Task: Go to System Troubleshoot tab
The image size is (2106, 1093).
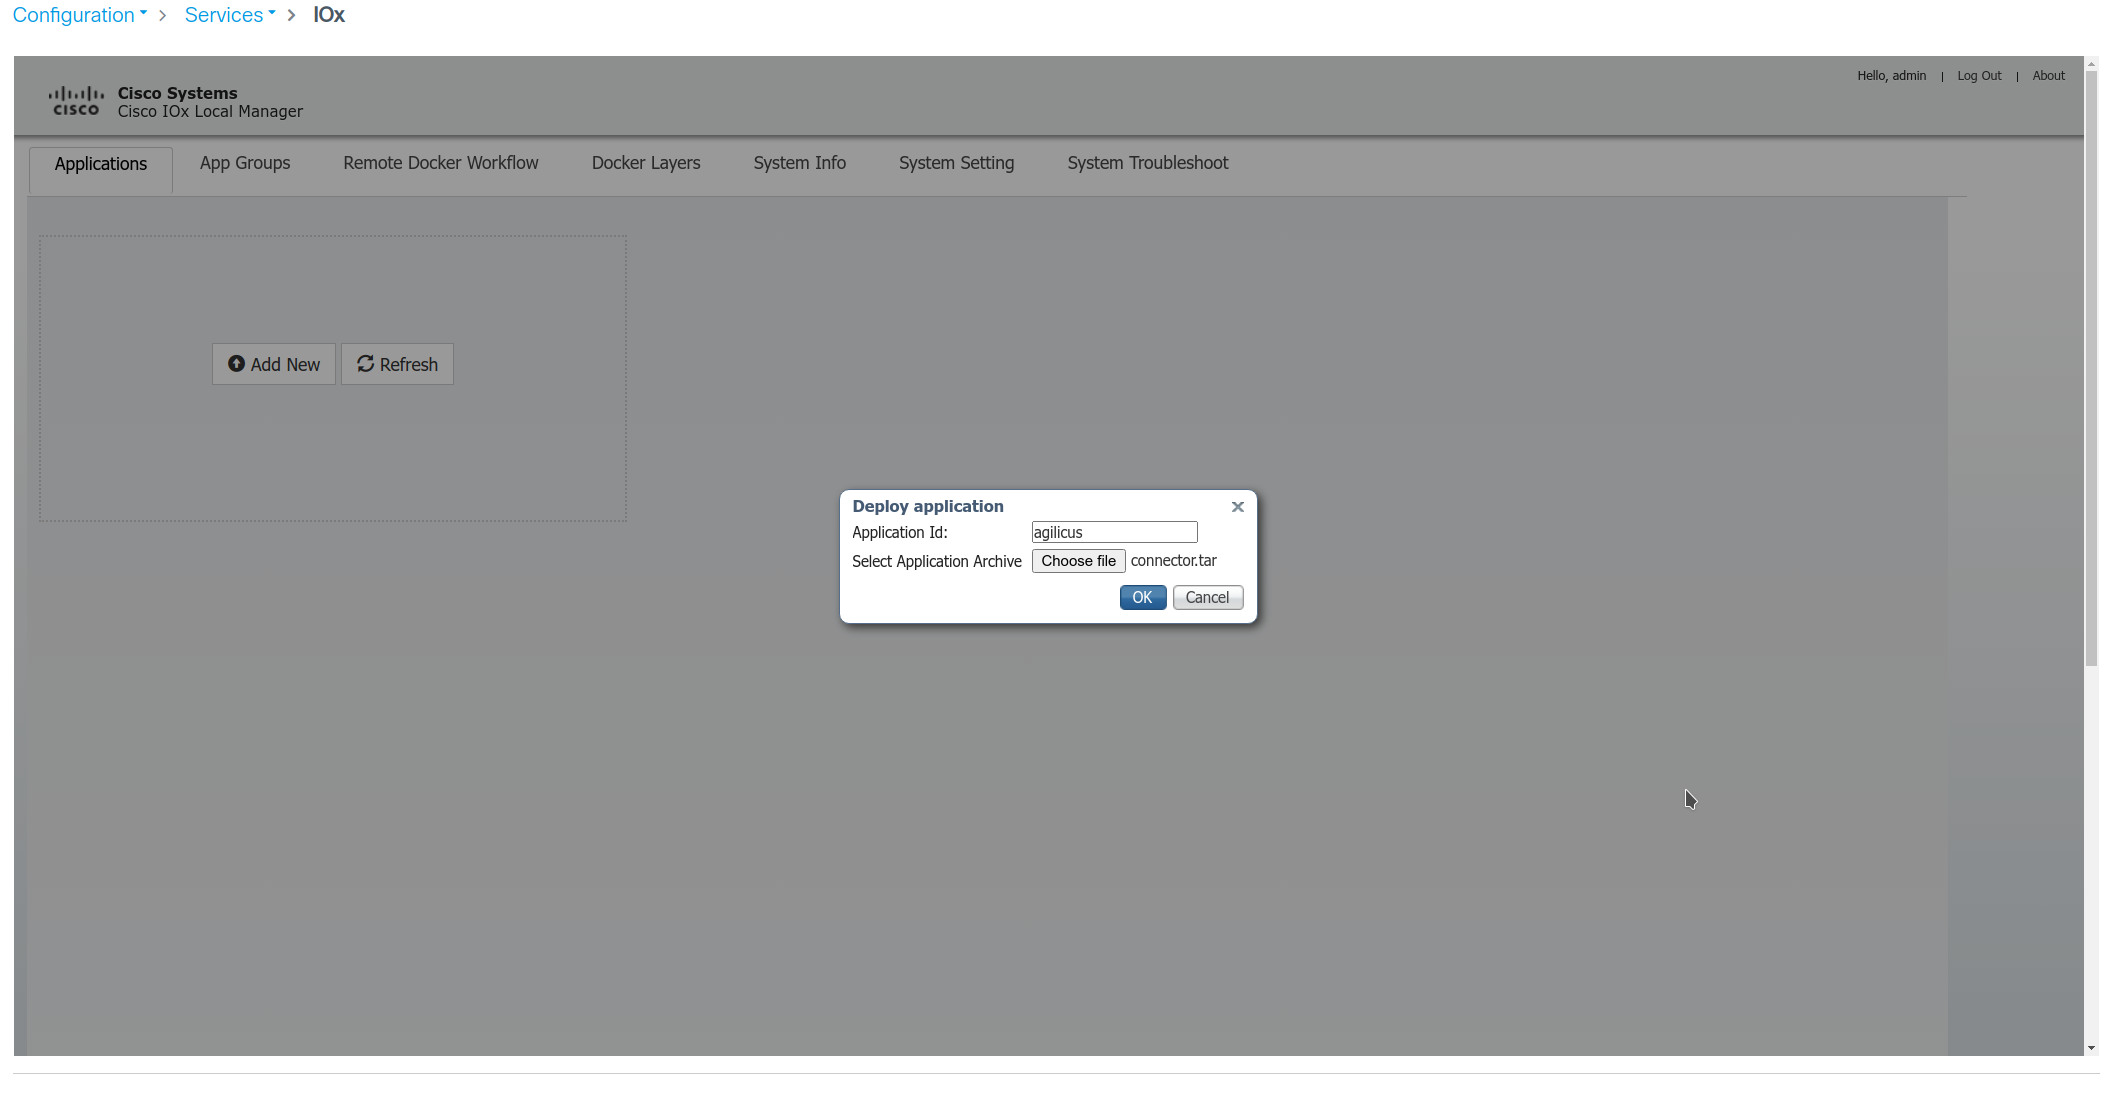Action: coord(1148,163)
